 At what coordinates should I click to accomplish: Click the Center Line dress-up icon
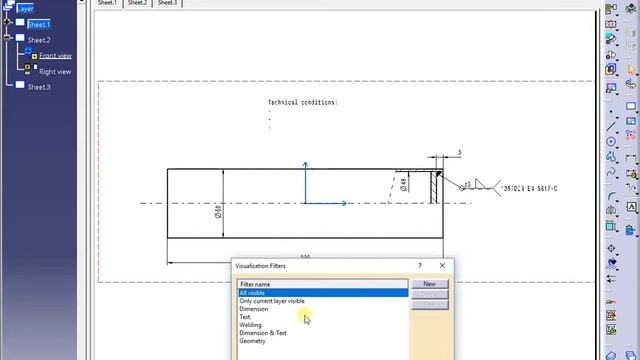[x=611, y=248]
